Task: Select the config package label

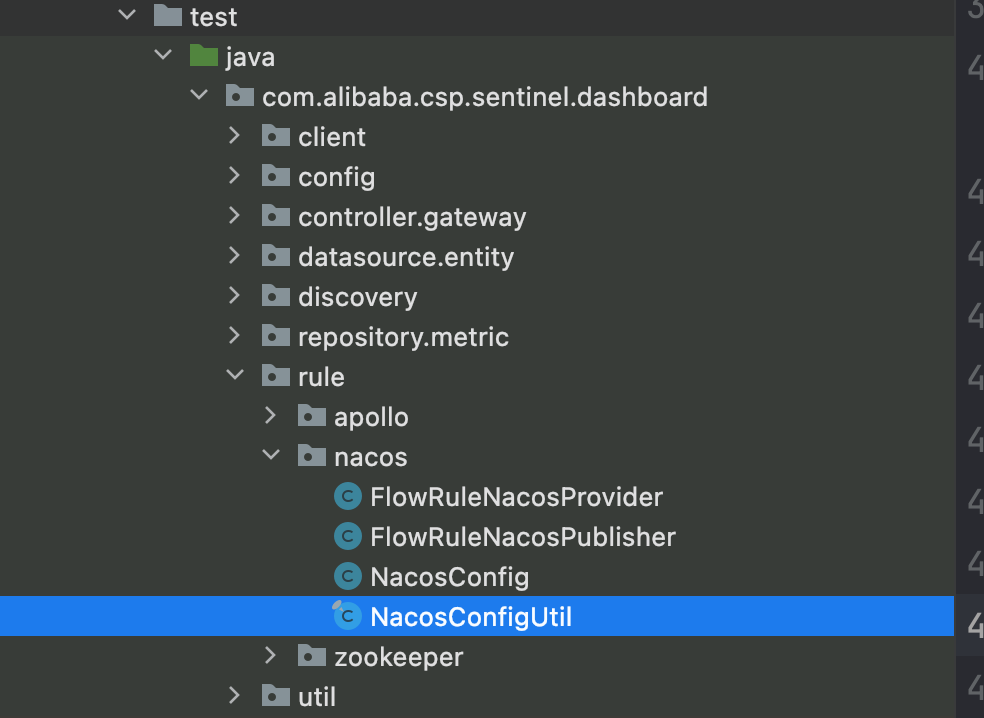Action: [x=337, y=178]
